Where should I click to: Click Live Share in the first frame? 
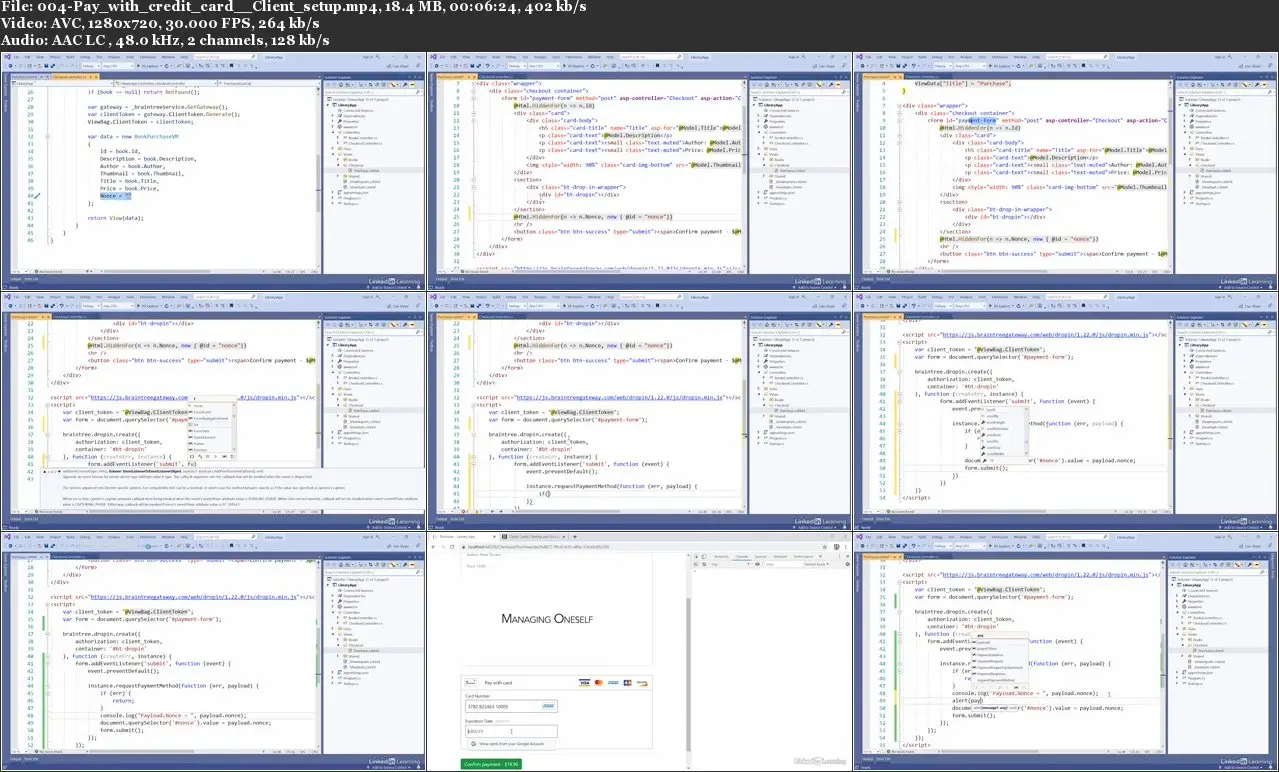[400, 67]
